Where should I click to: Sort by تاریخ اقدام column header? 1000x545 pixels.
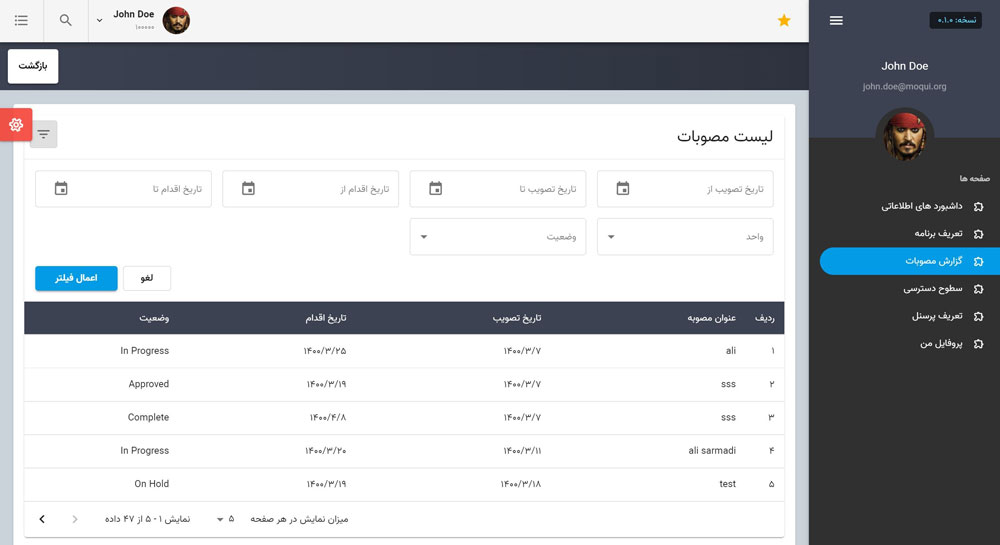click(325, 318)
